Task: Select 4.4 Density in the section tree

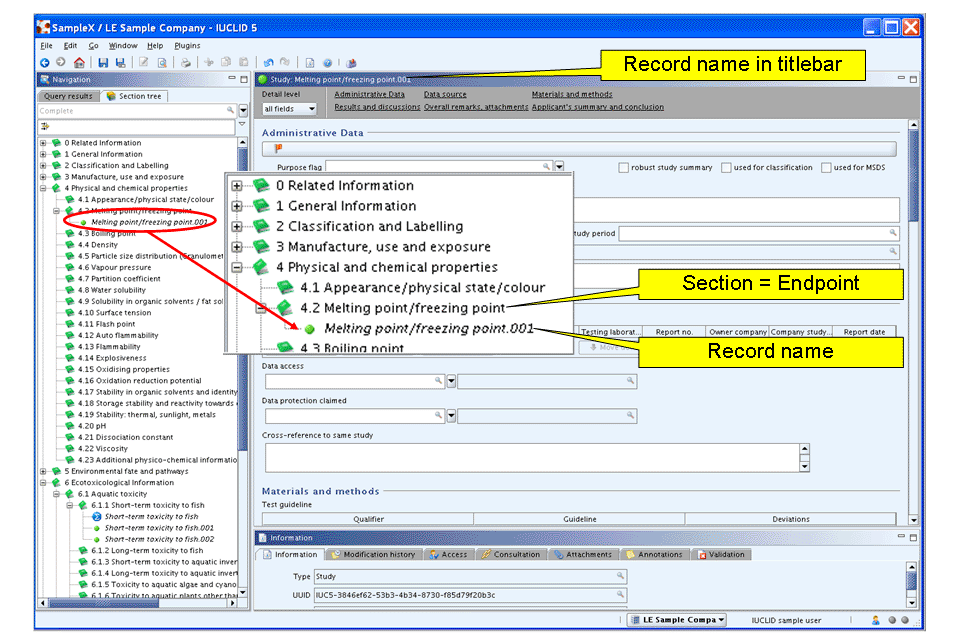Action: [x=97, y=245]
